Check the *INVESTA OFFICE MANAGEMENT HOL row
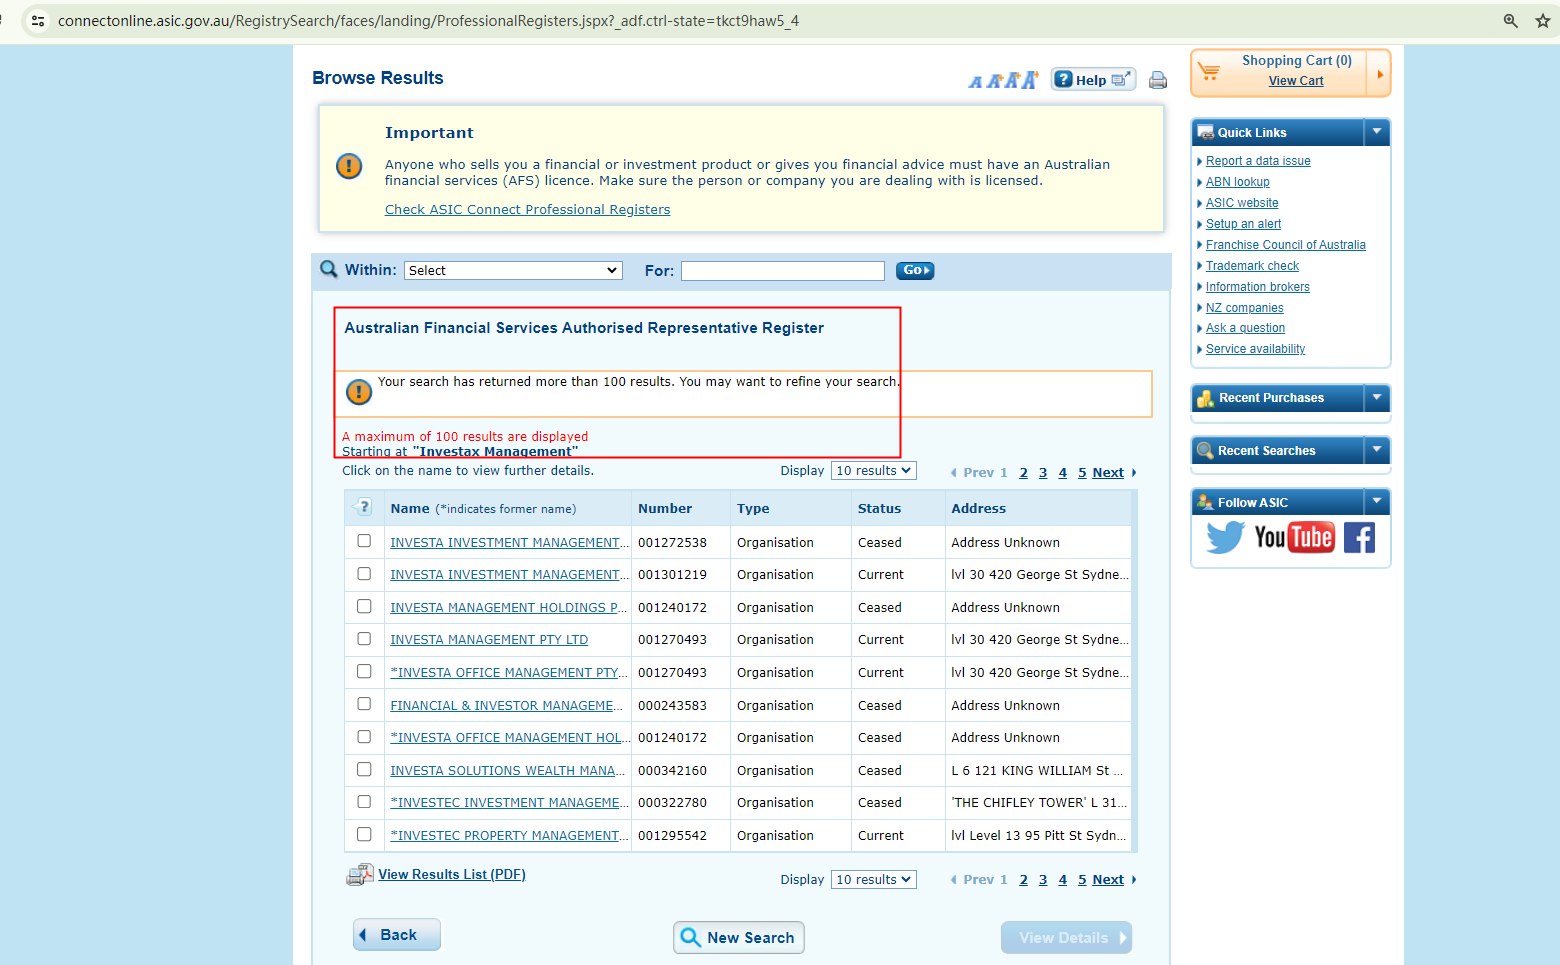Screen dimensions: 1560x965 pyautogui.click(x=364, y=736)
